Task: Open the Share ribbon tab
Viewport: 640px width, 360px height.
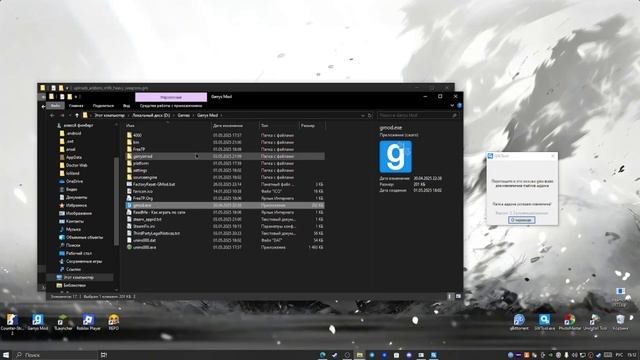Action: tap(103, 106)
